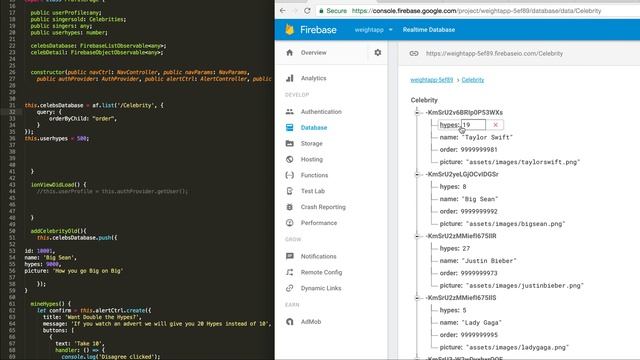Open Authentication people icon
The height and width of the screenshot is (360, 640).
[290, 111]
